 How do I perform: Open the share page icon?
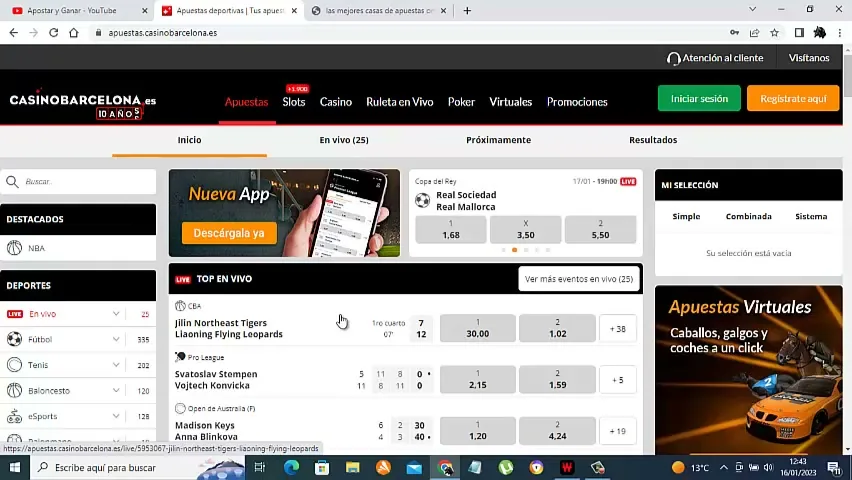(754, 33)
